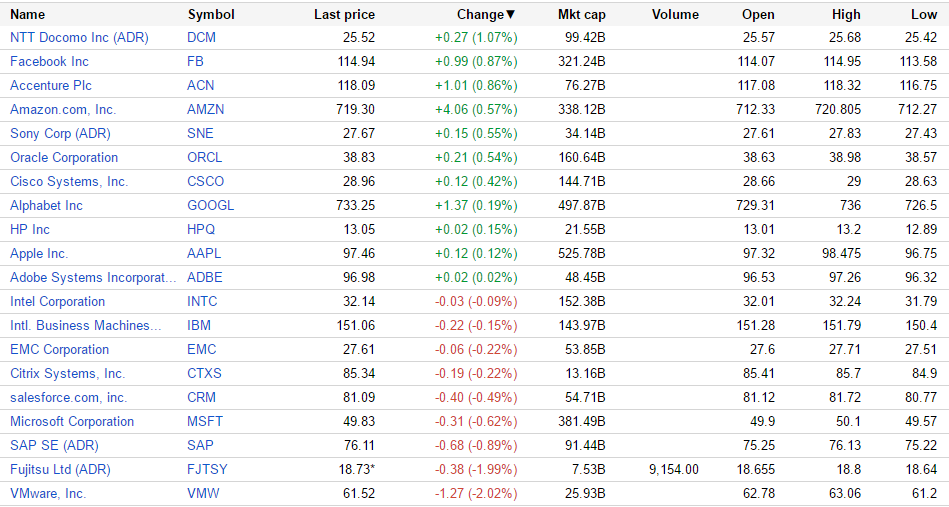The height and width of the screenshot is (507, 949).
Task: Sort by the Mkt cap header
Action: (x=581, y=14)
